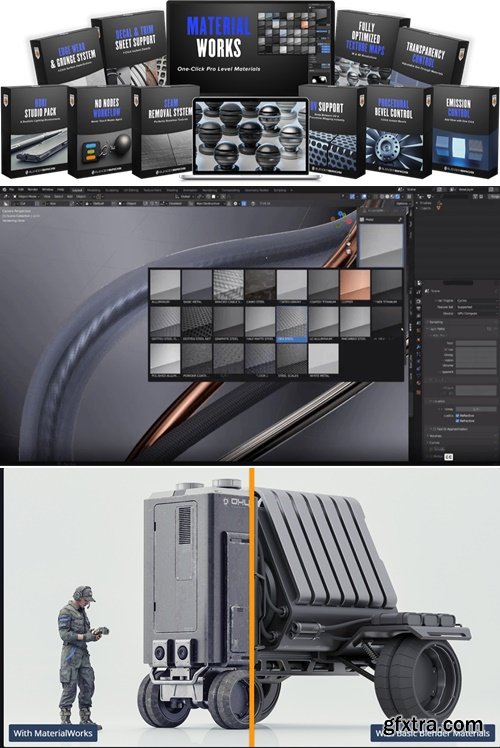Expand the Volumes panel
Viewport: 500px width, 748px height.
pyautogui.click(x=435, y=436)
